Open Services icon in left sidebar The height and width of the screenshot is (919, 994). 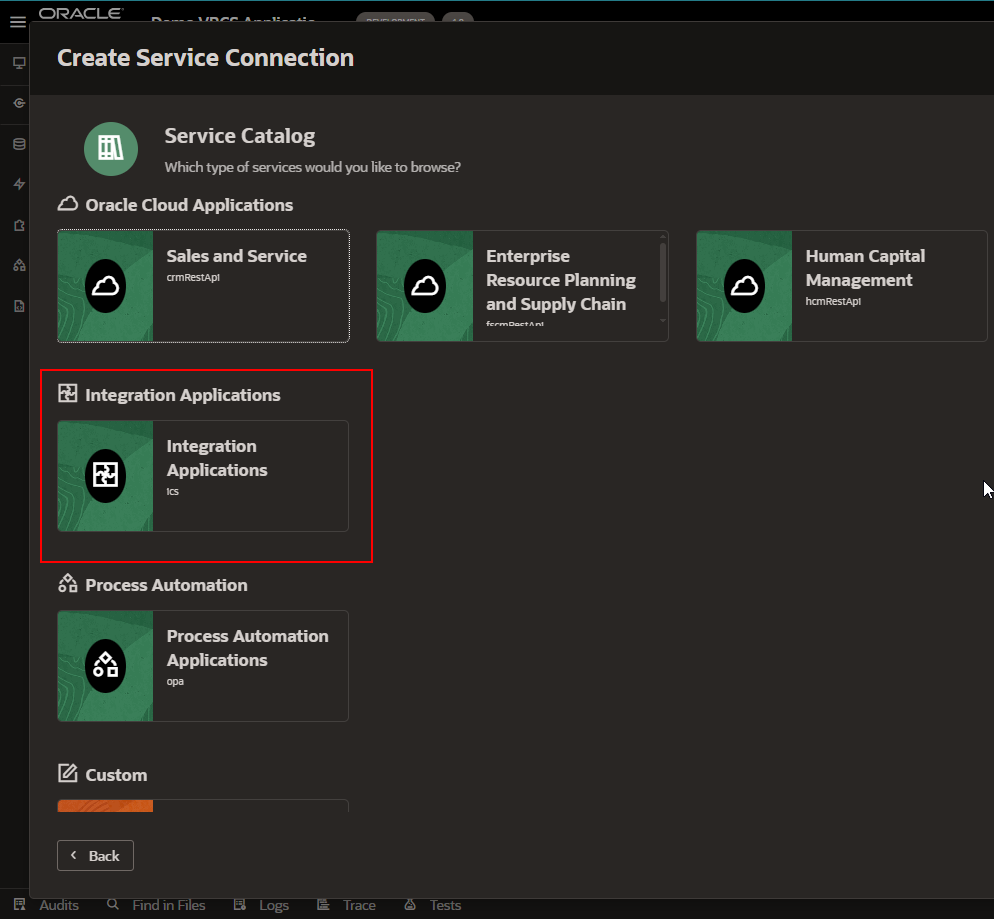19,103
